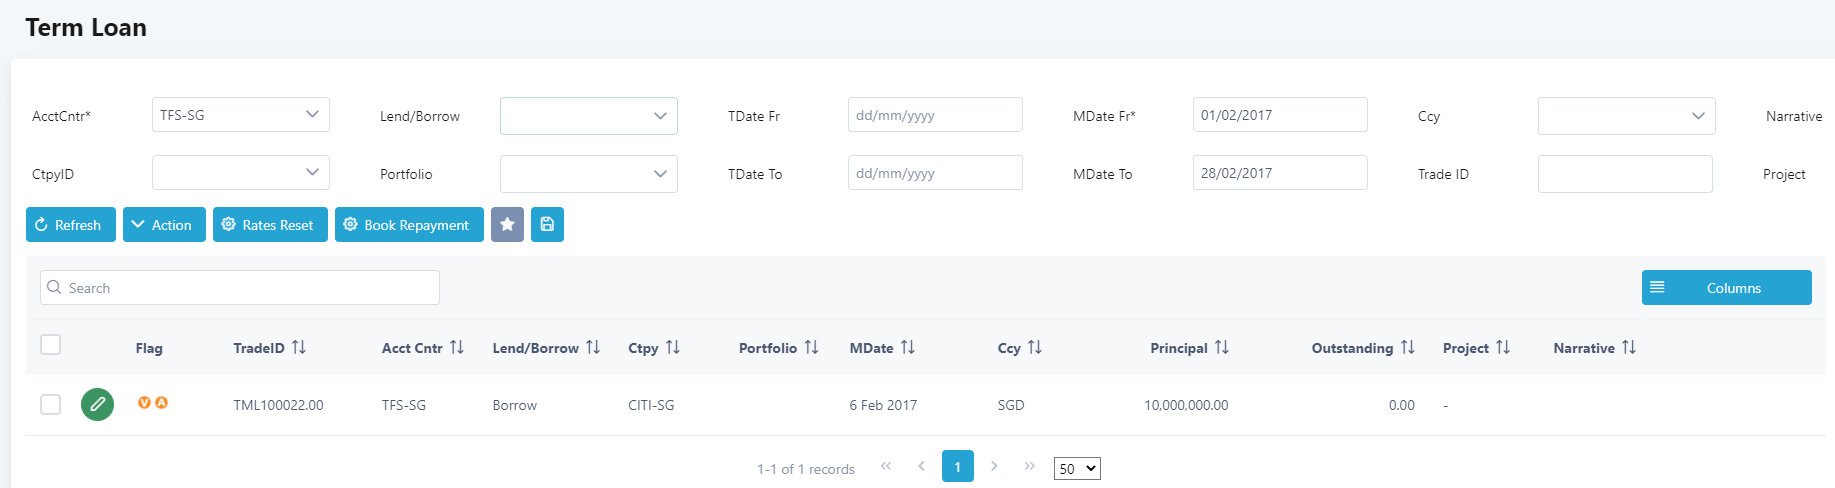Click the star favorite icon button

pos(507,225)
